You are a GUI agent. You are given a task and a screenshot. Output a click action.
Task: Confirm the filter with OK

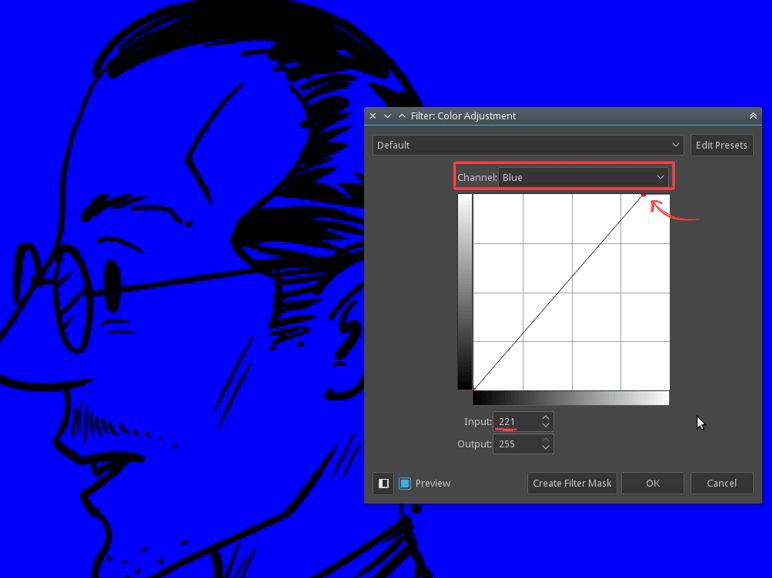(x=653, y=483)
